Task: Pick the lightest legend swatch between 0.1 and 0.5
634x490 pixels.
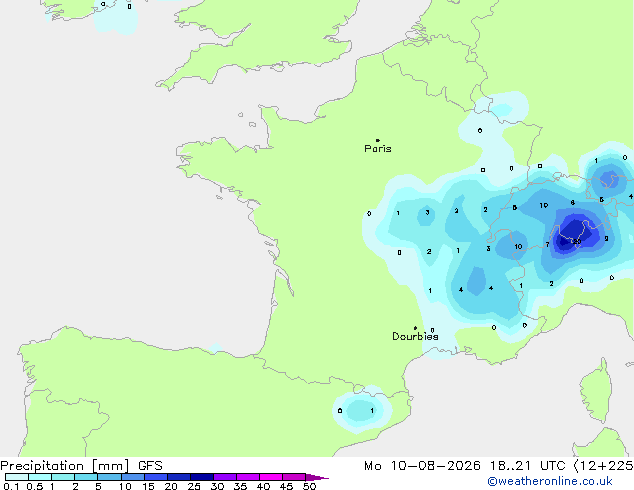Action: pos(17,477)
